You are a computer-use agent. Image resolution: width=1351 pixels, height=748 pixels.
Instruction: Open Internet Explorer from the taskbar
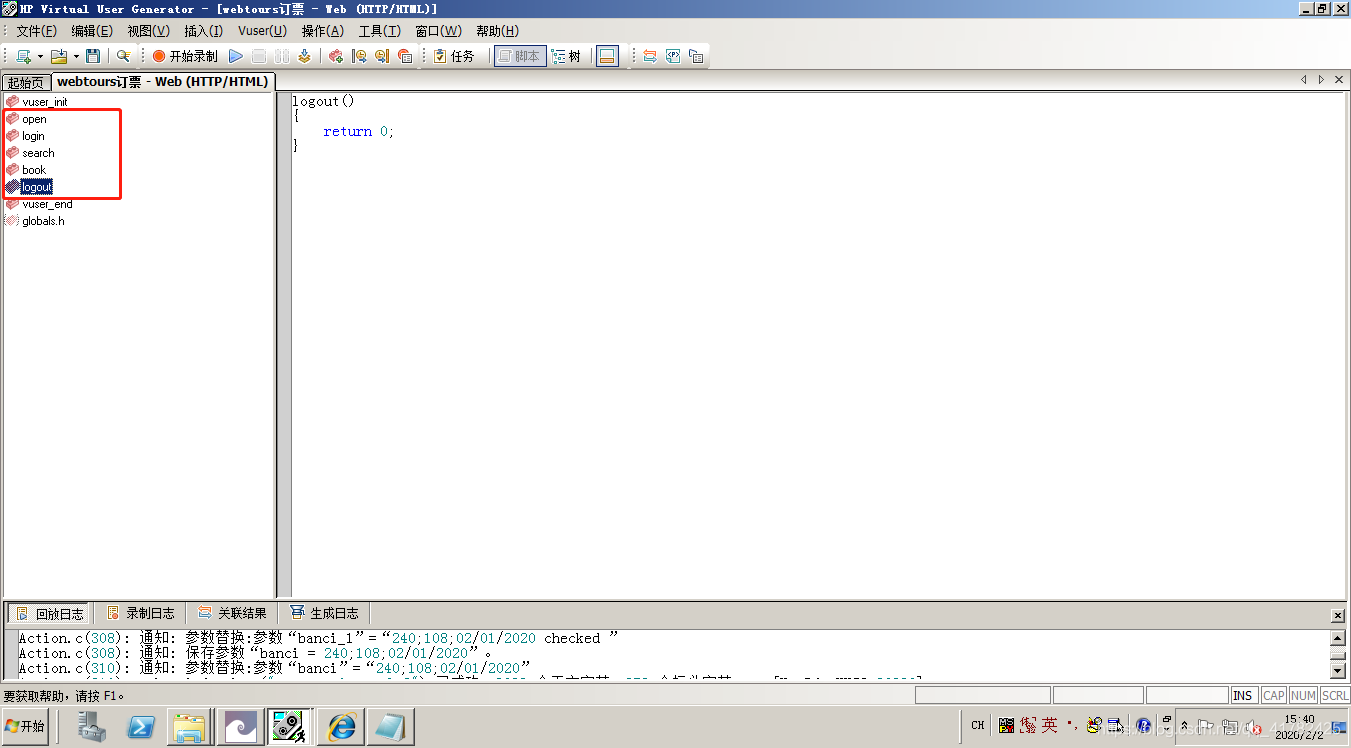(x=342, y=727)
